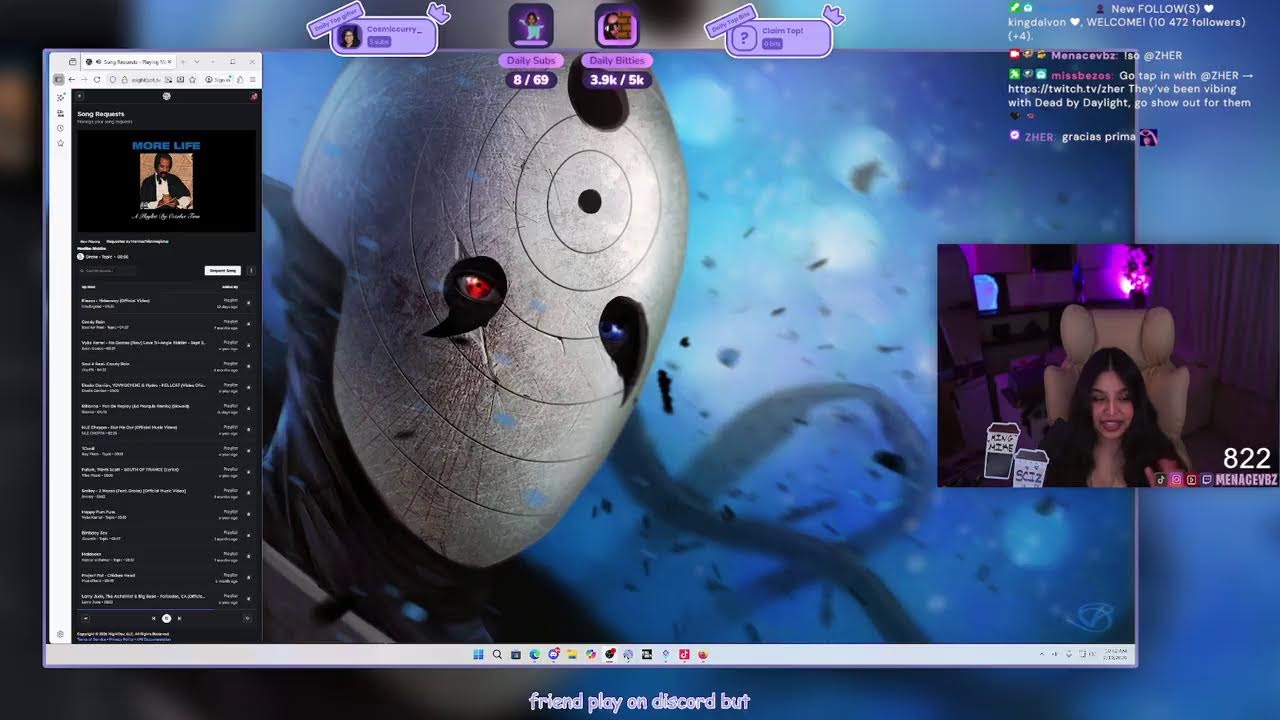Go back in the browser
The width and height of the screenshot is (1280, 720).
coord(72,79)
